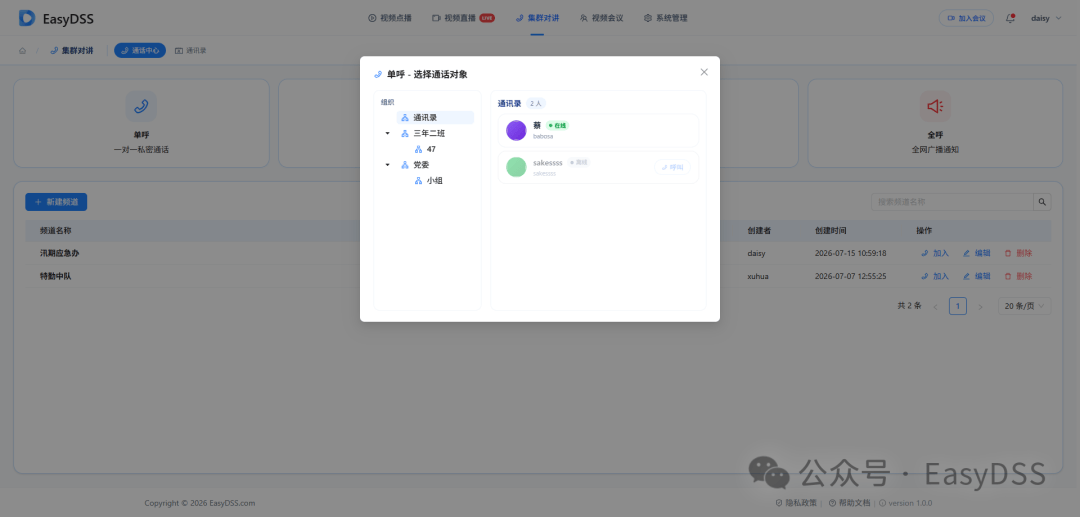Click the 汛期应急办 channel name
This screenshot has width=1080, height=517.
tap(59, 253)
